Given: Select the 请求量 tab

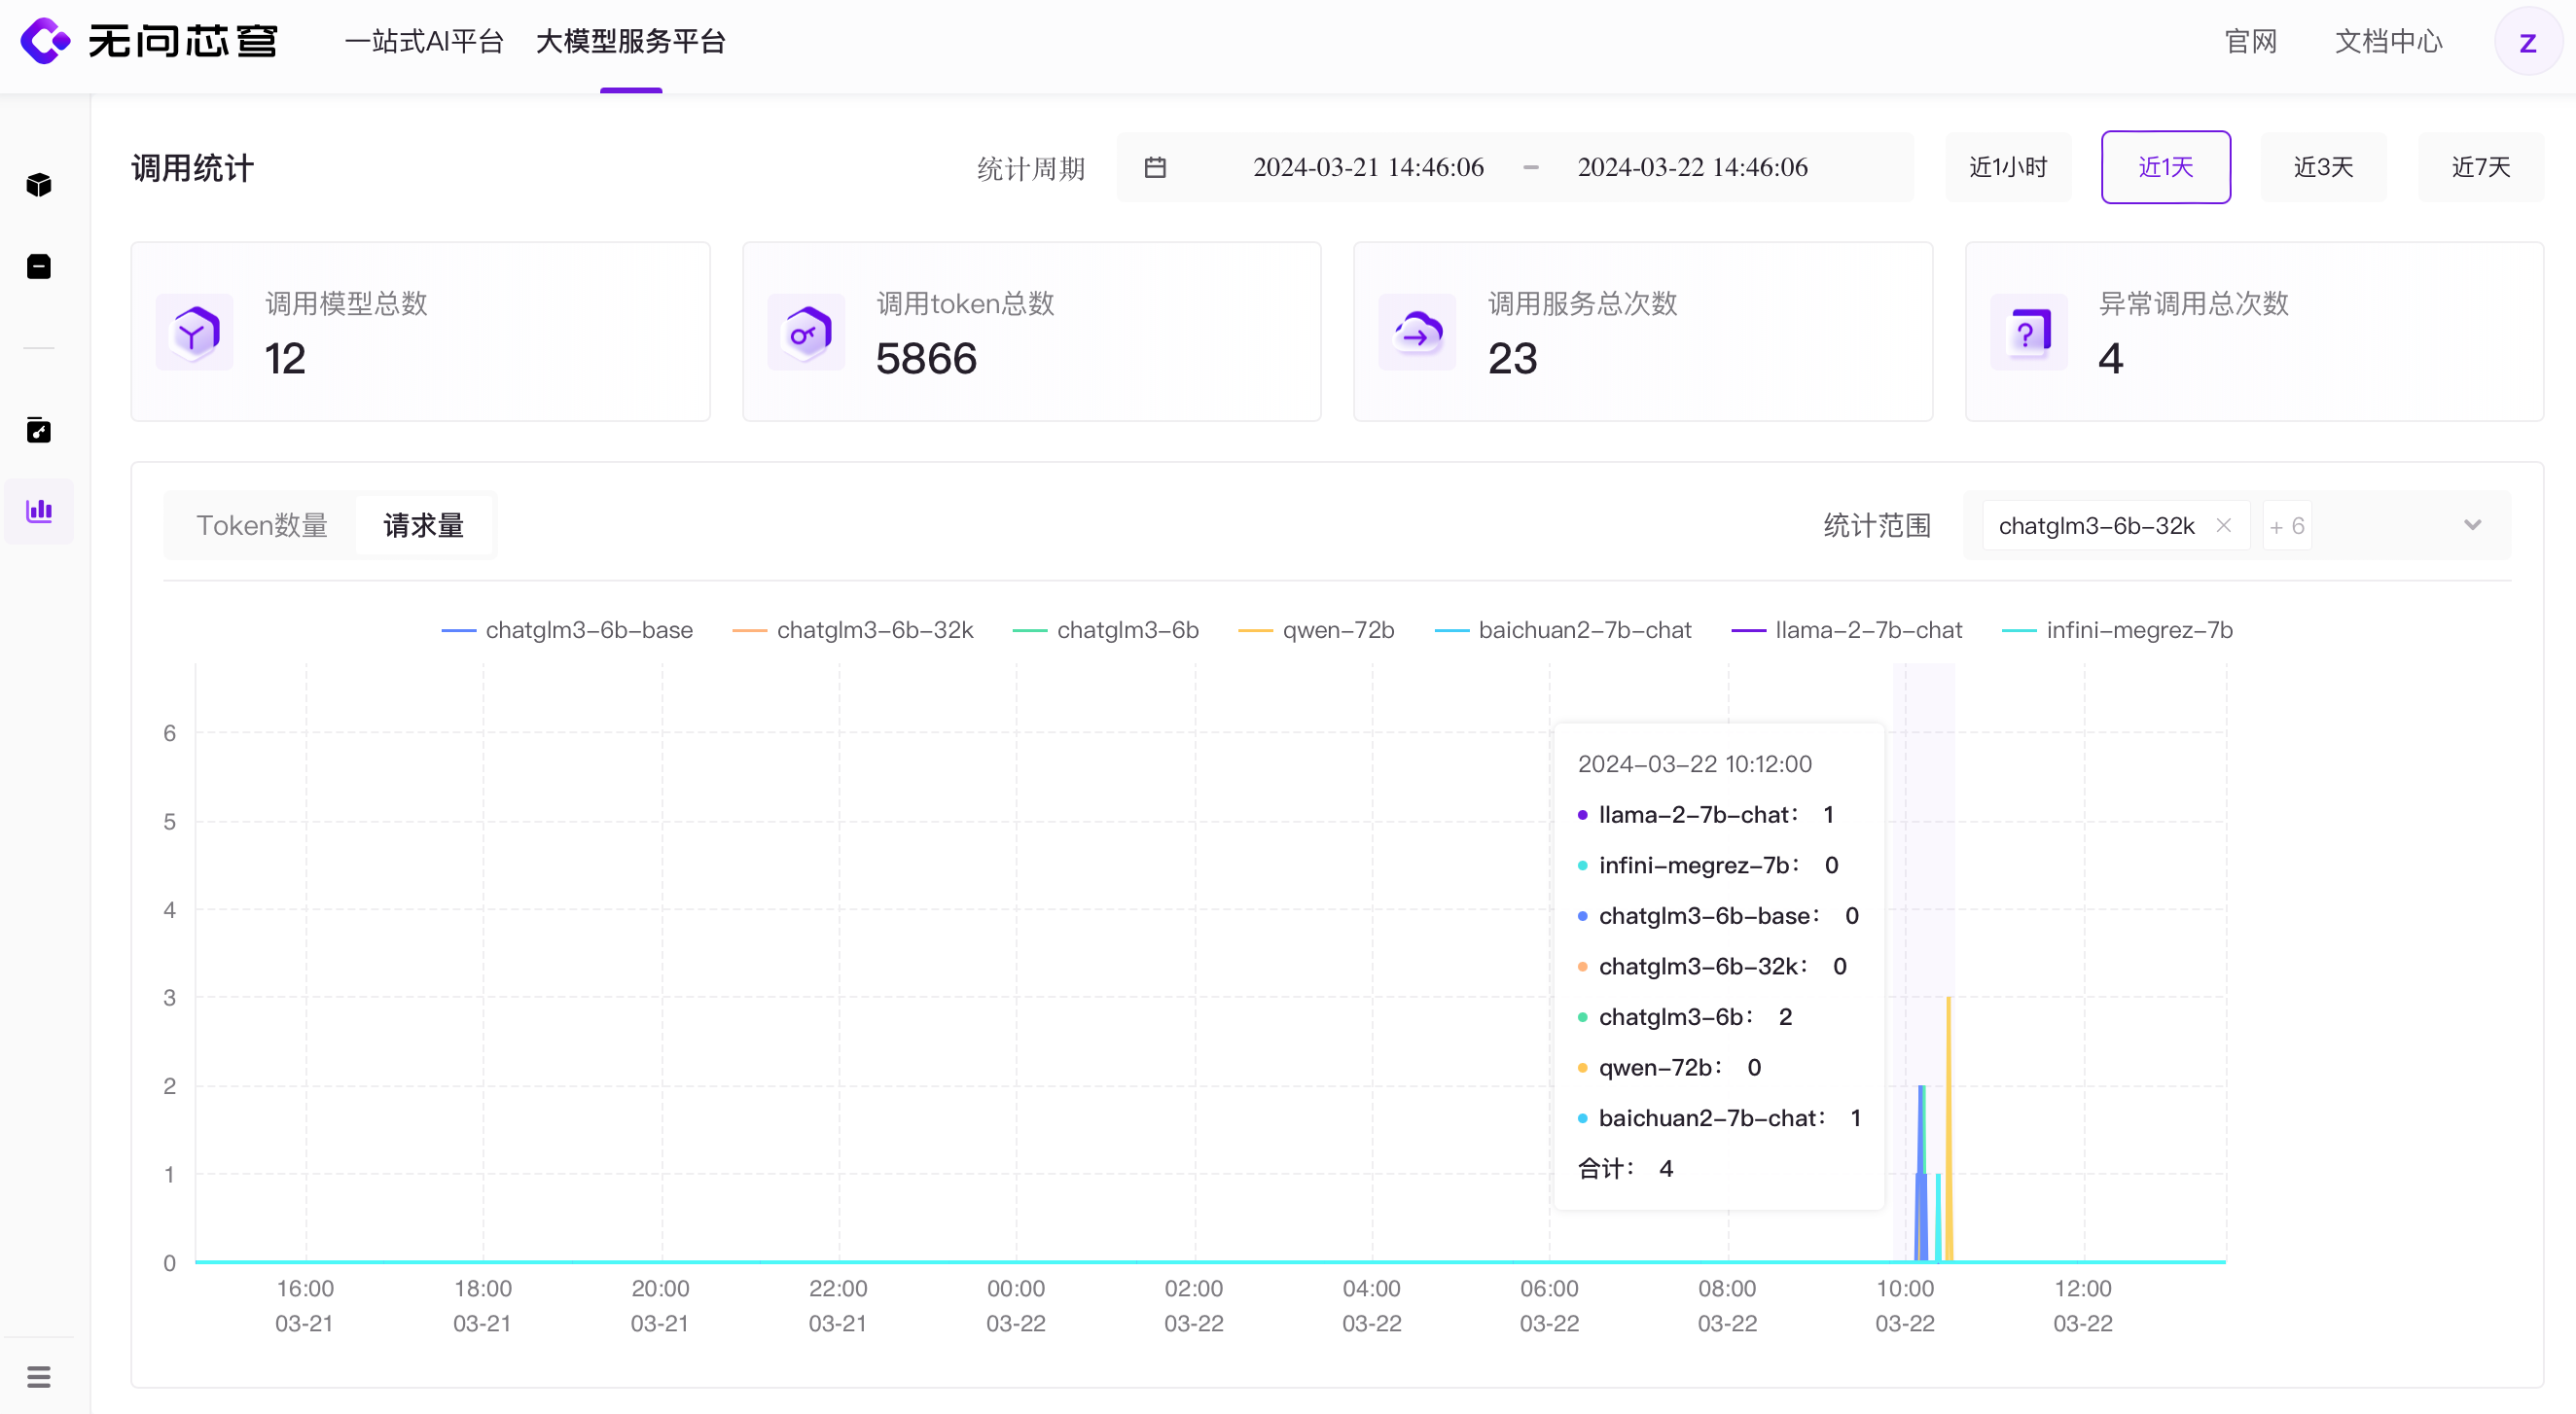Looking at the screenshot, I should point(424,525).
